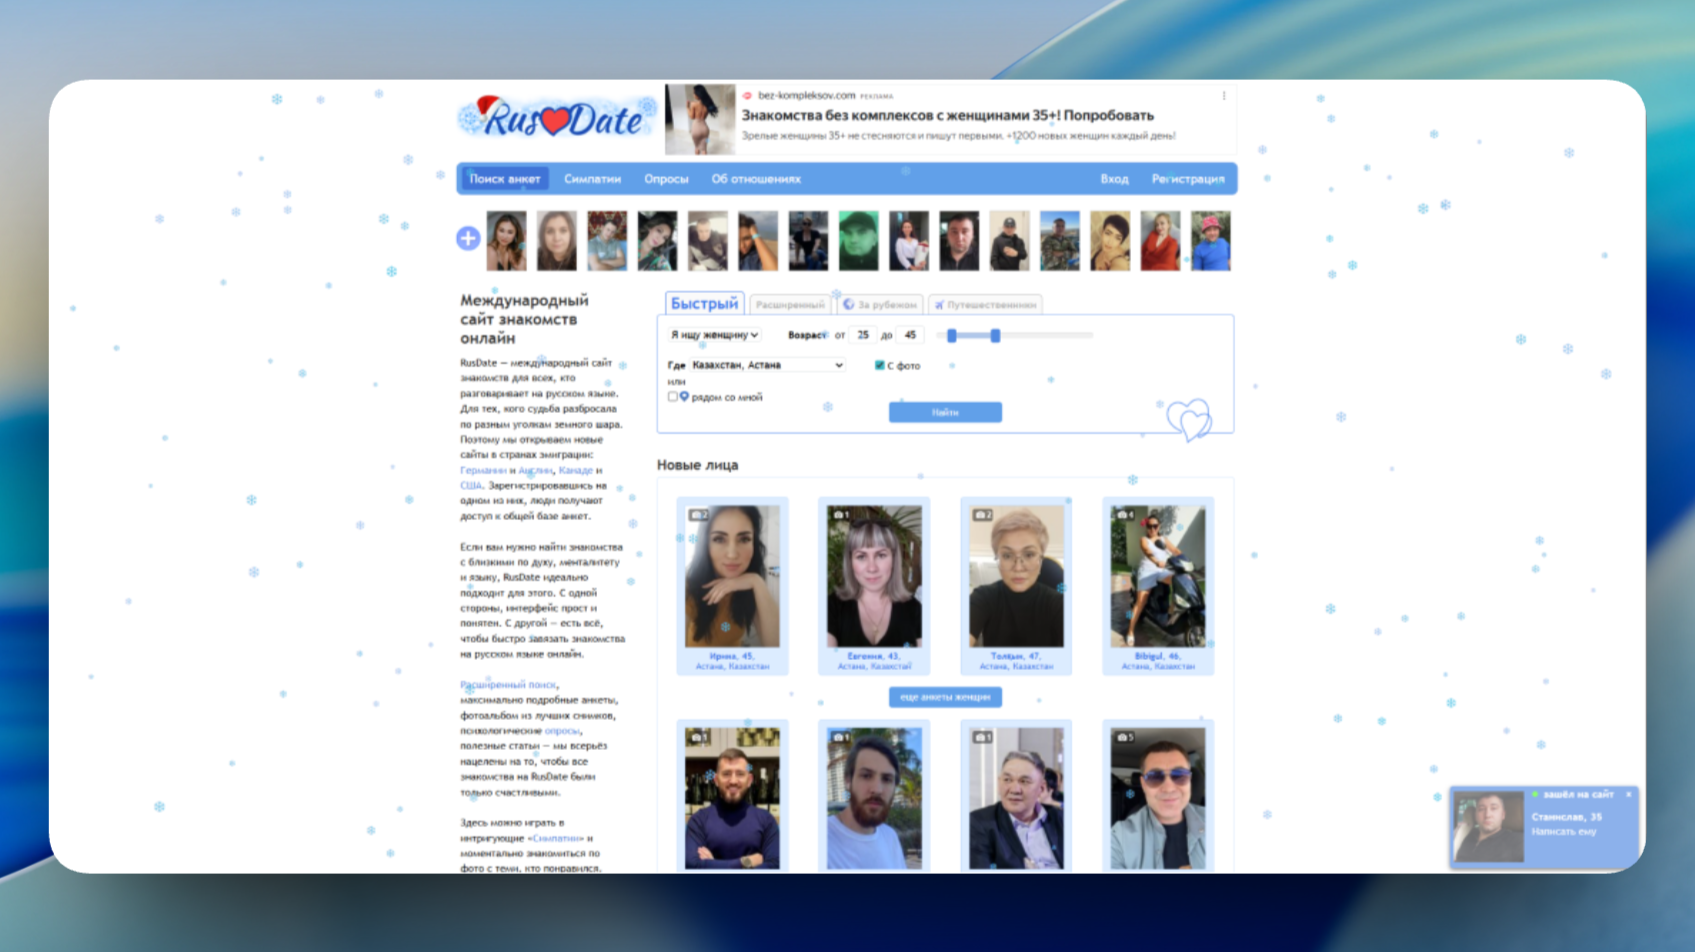Open Толкын, 47 profile photo
The height and width of the screenshot is (952, 1695).
click(x=1016, y=576)
